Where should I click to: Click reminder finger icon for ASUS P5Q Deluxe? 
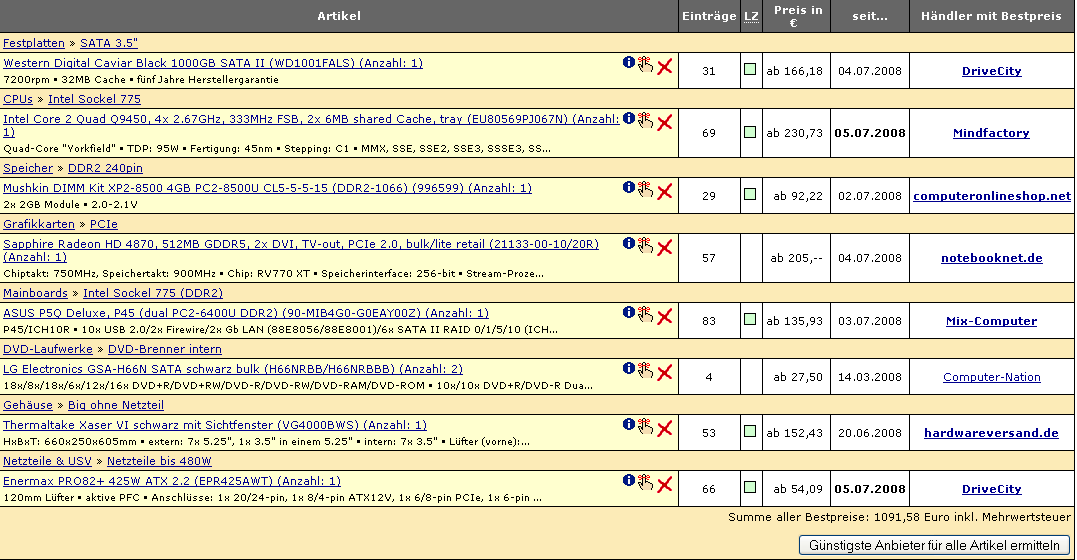click(x=645, y=314)
